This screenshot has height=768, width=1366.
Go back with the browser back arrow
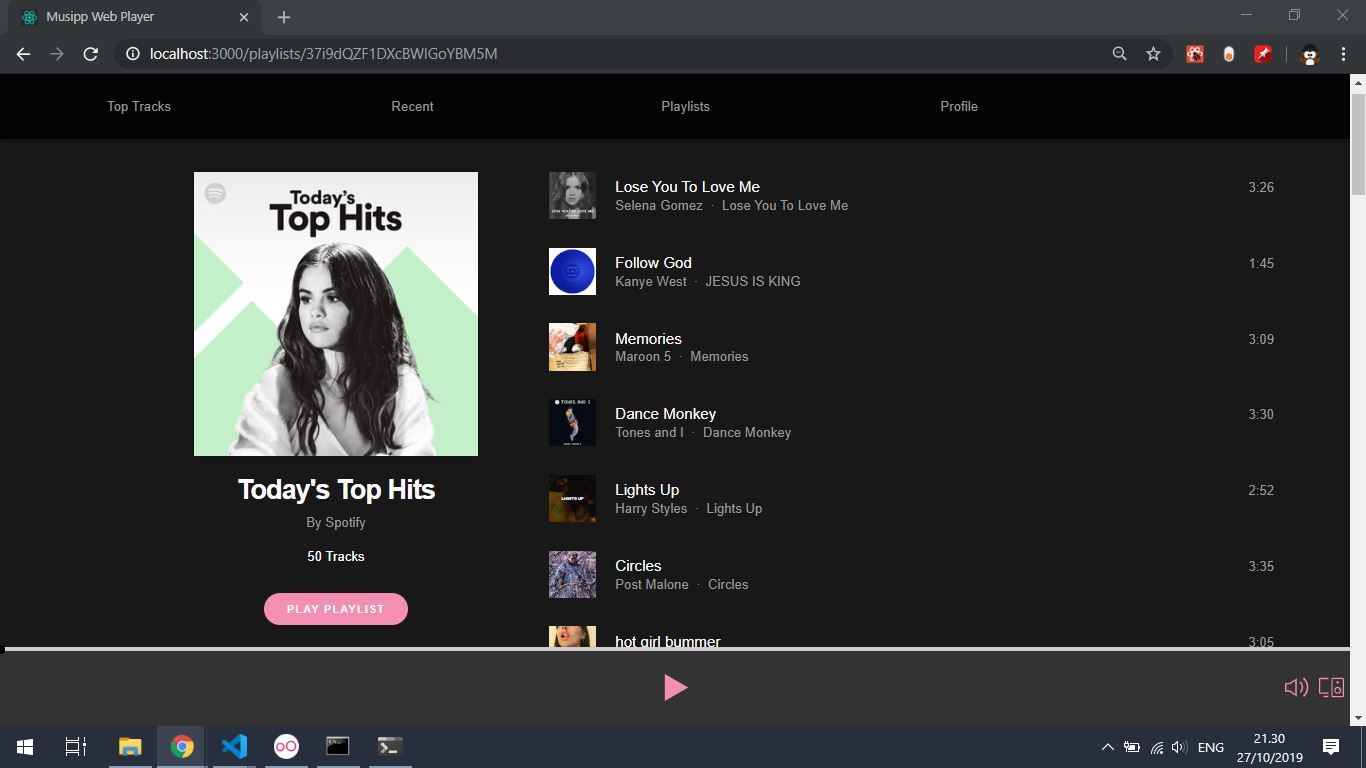[23, 54]
